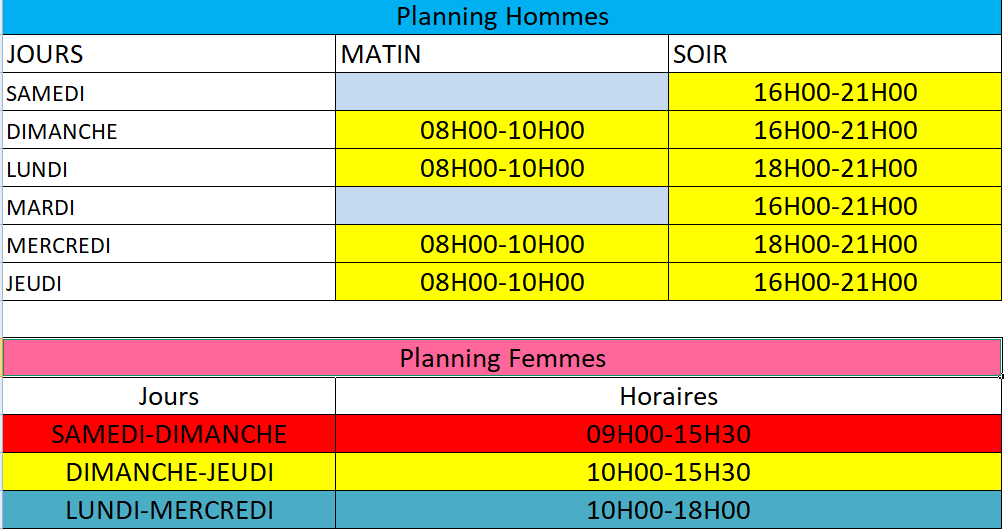The height and width of the screenshot is (530, 1004).
Task: Click MERCREDI evening 18H00-21H00 cell
Action: point(835,245)
